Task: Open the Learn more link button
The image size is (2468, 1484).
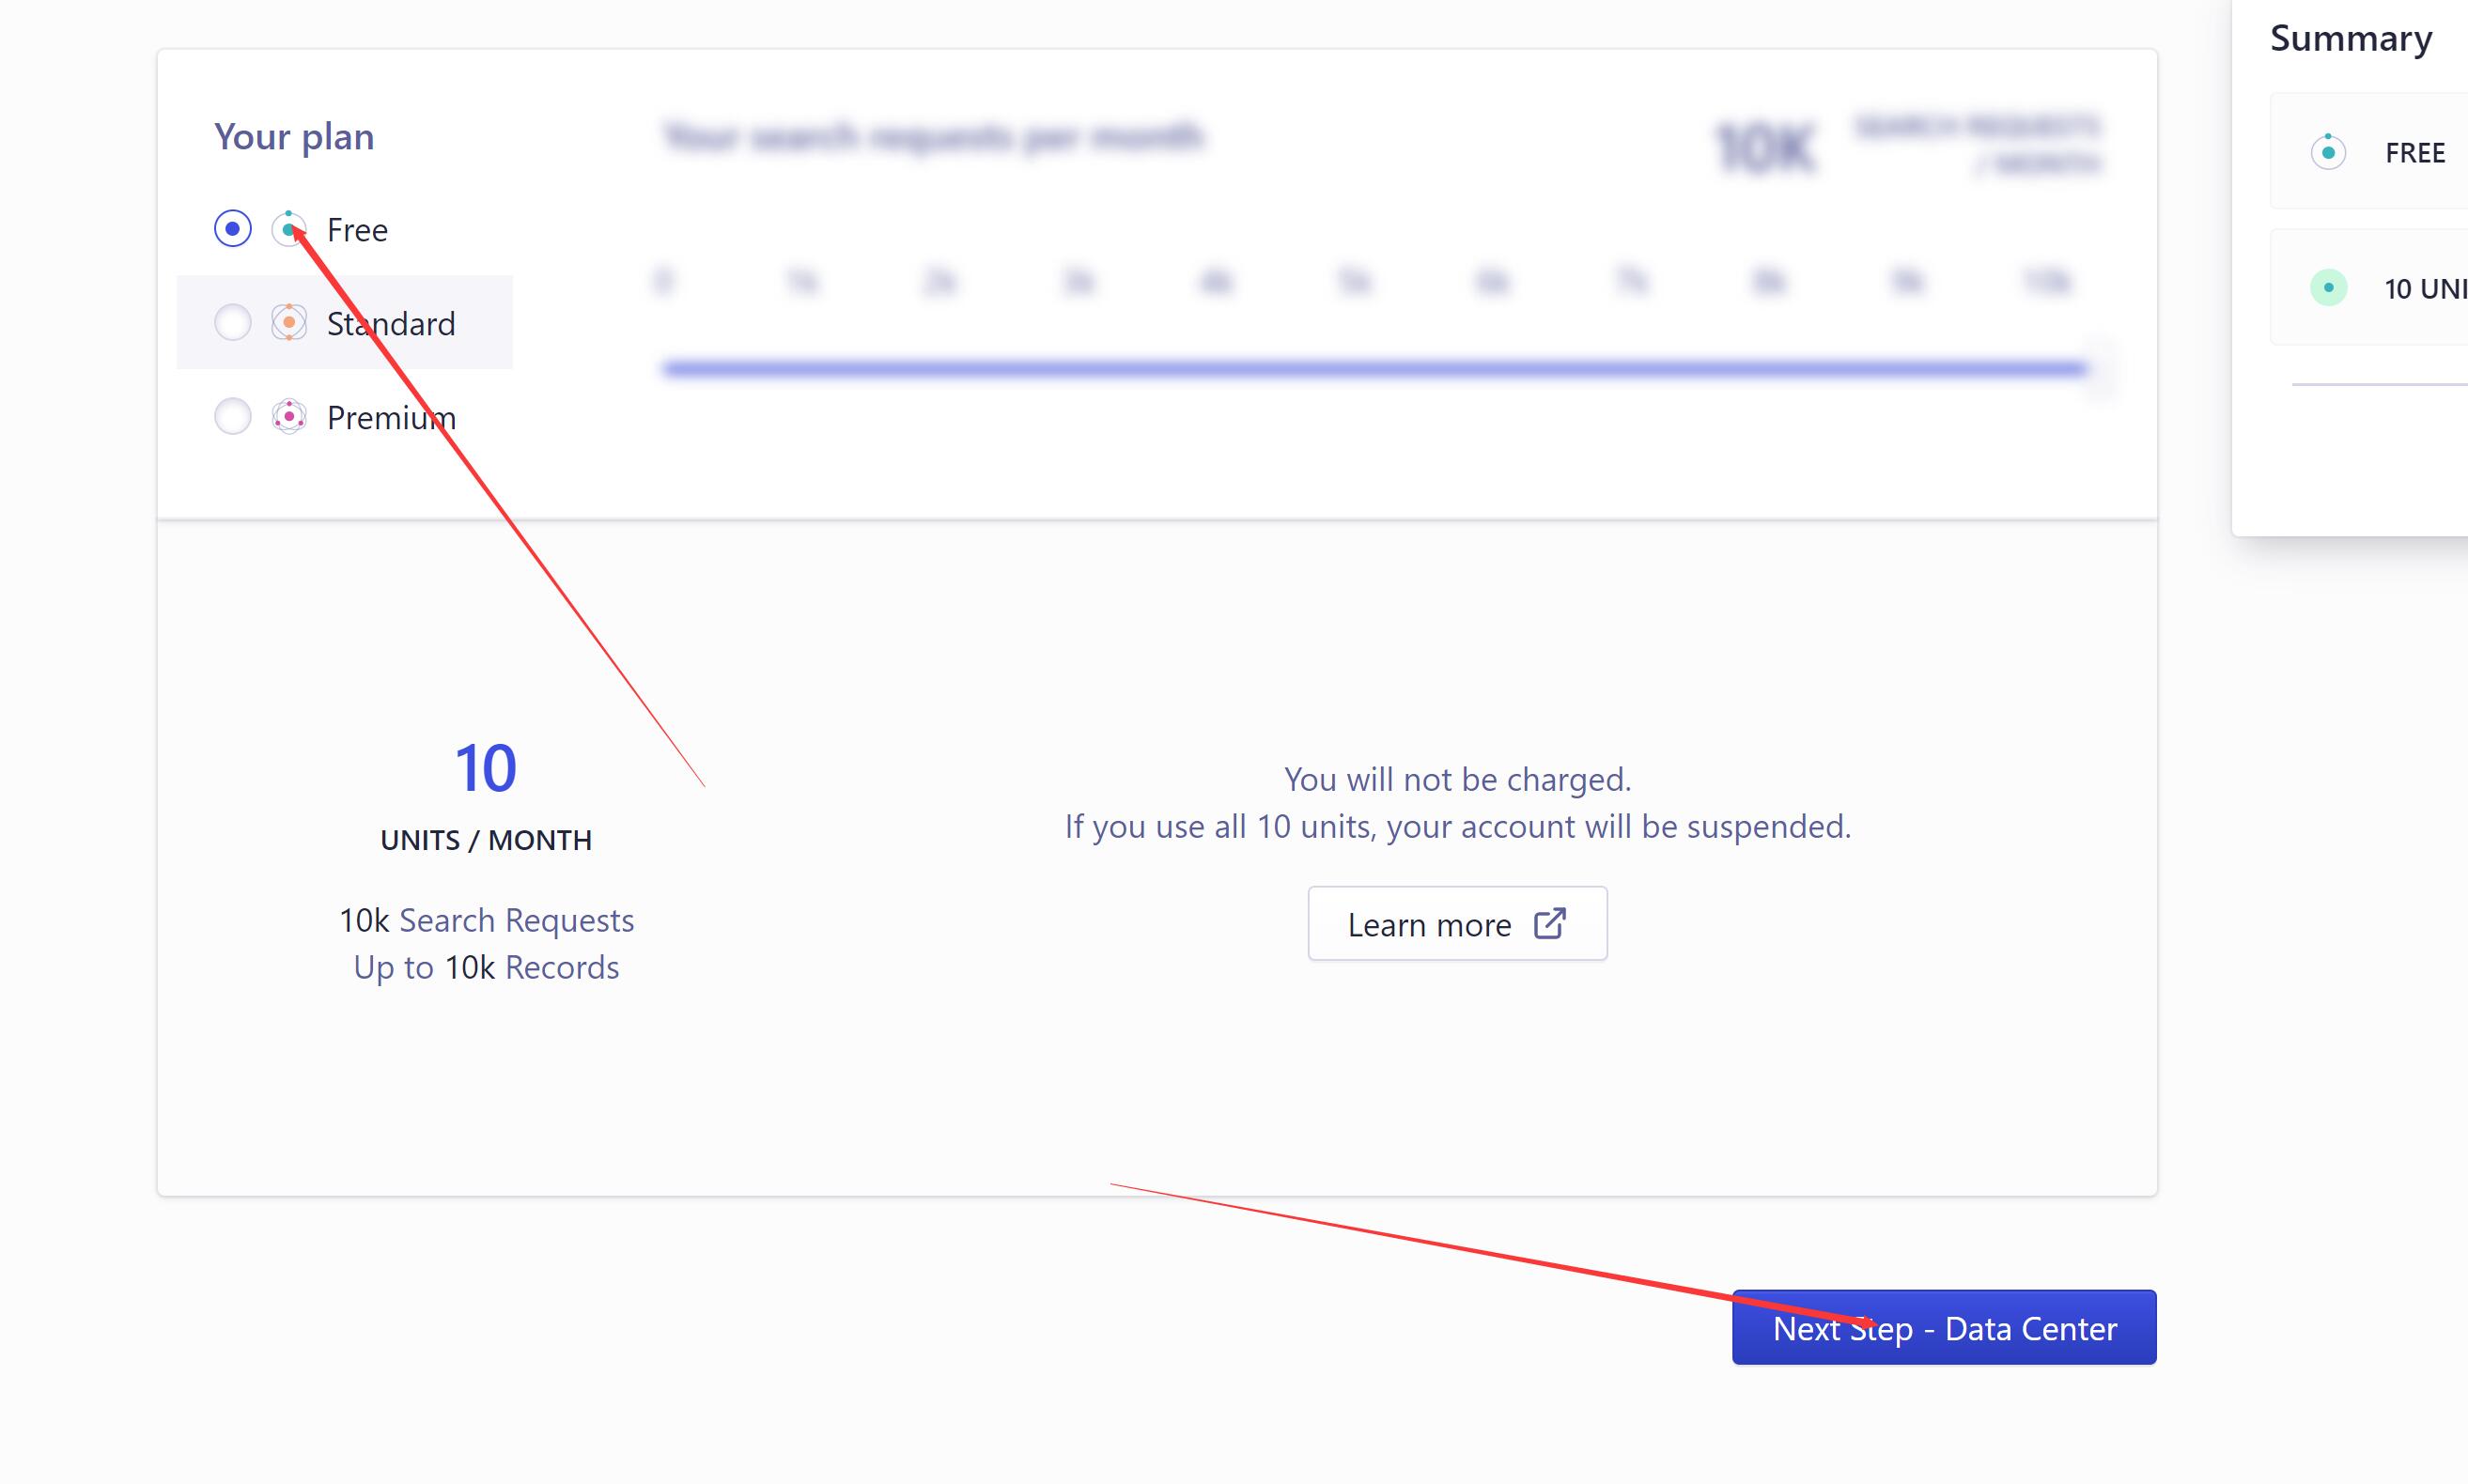Action: pos(1456,924)
